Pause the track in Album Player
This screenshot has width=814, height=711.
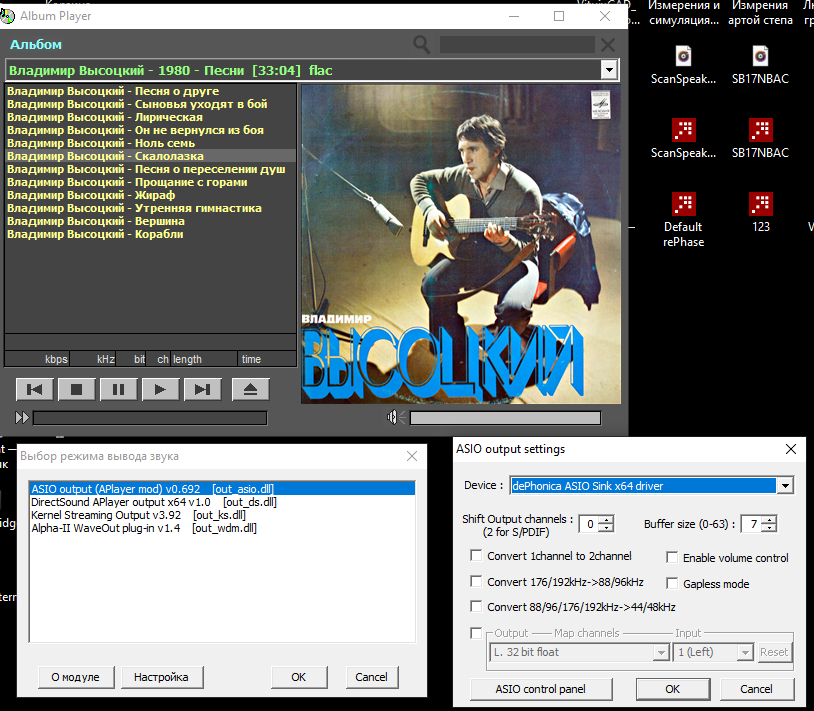[118, 389]
